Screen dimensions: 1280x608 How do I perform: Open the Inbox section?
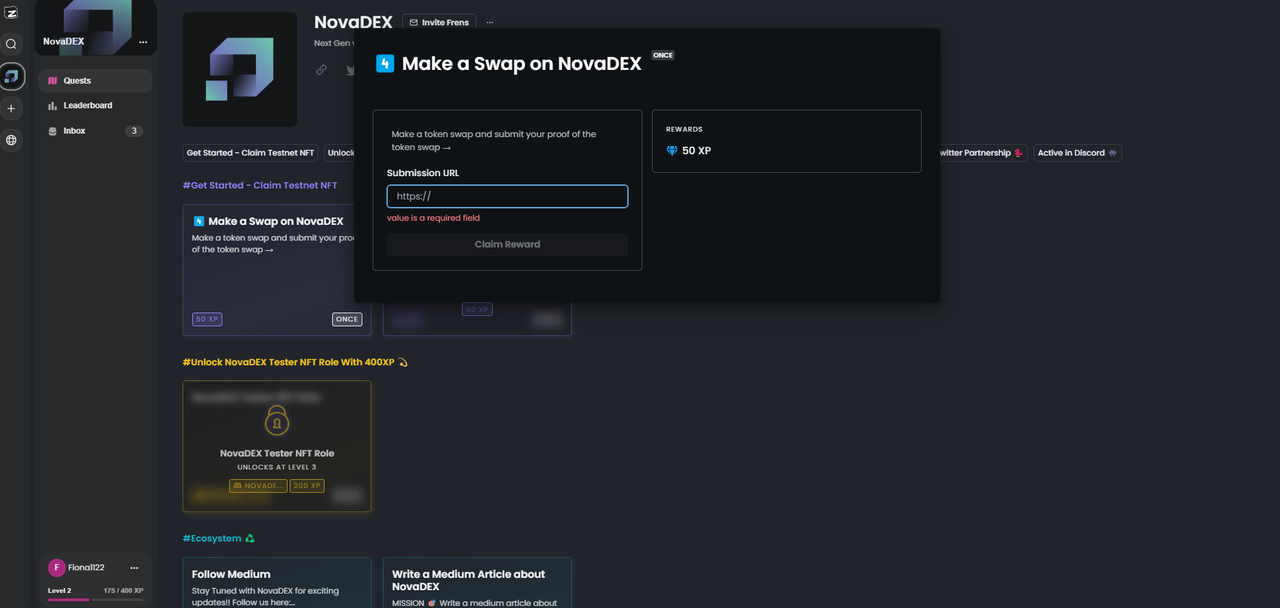point(95,131)
